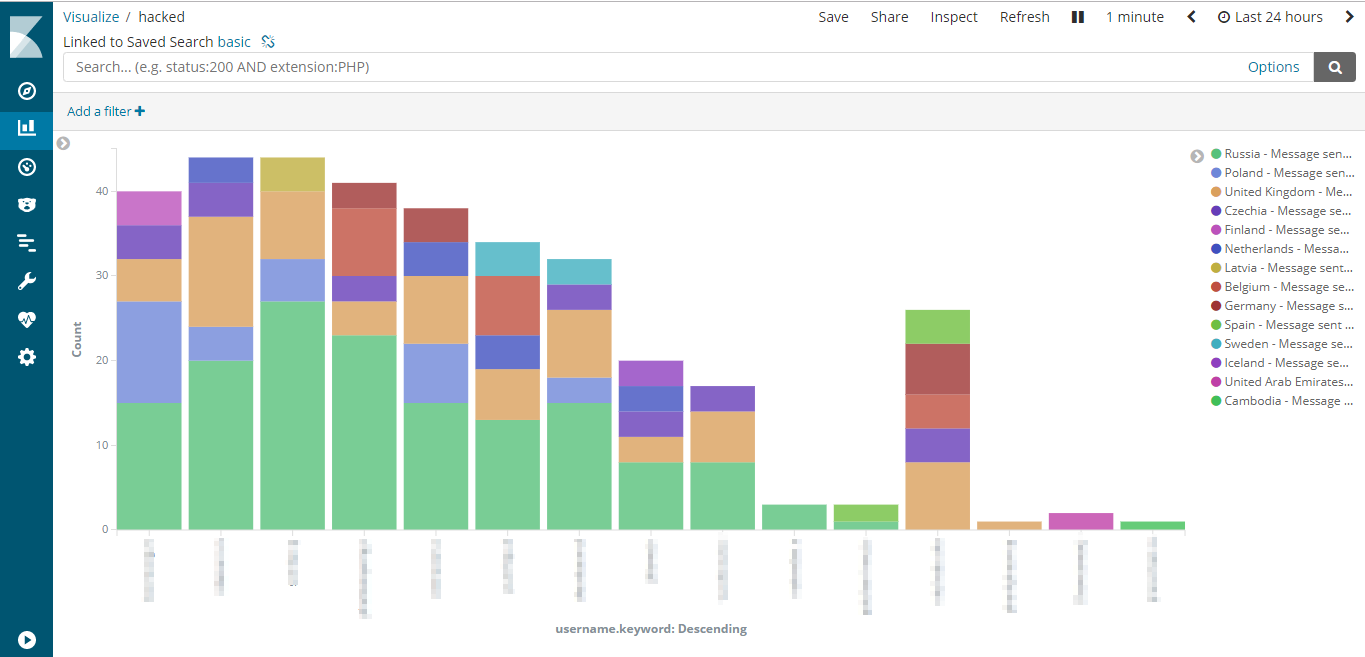Open Dev Tools wrench icon
Viewport: 1365px width, 657px height.
27,282
